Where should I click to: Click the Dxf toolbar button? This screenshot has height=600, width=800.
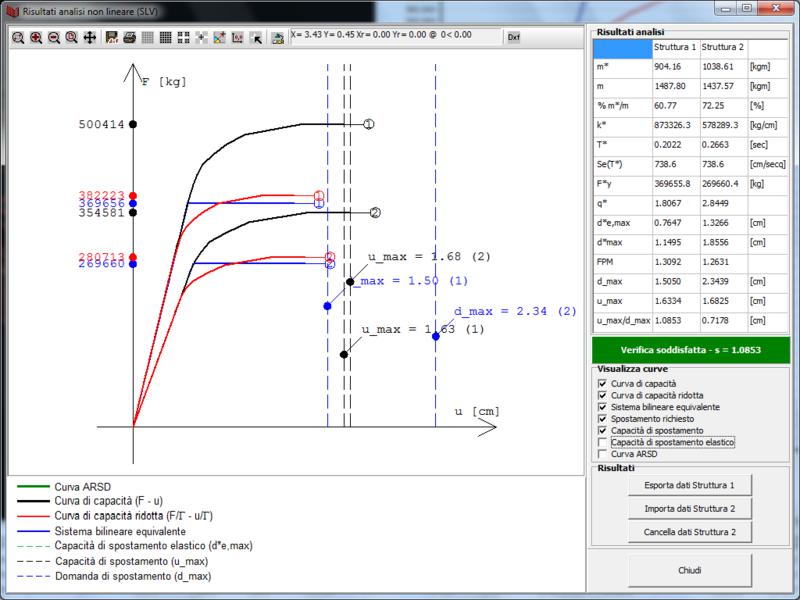tap(514, 37)
